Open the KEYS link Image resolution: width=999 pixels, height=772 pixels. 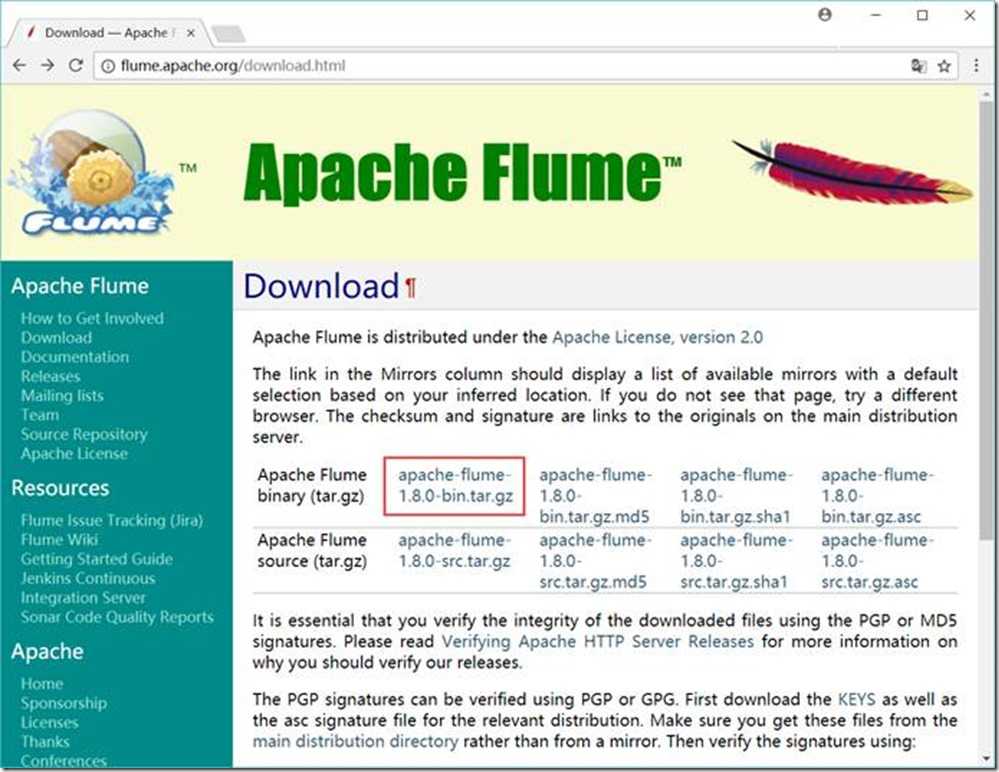pyautogui.click(x=856, y=699)
